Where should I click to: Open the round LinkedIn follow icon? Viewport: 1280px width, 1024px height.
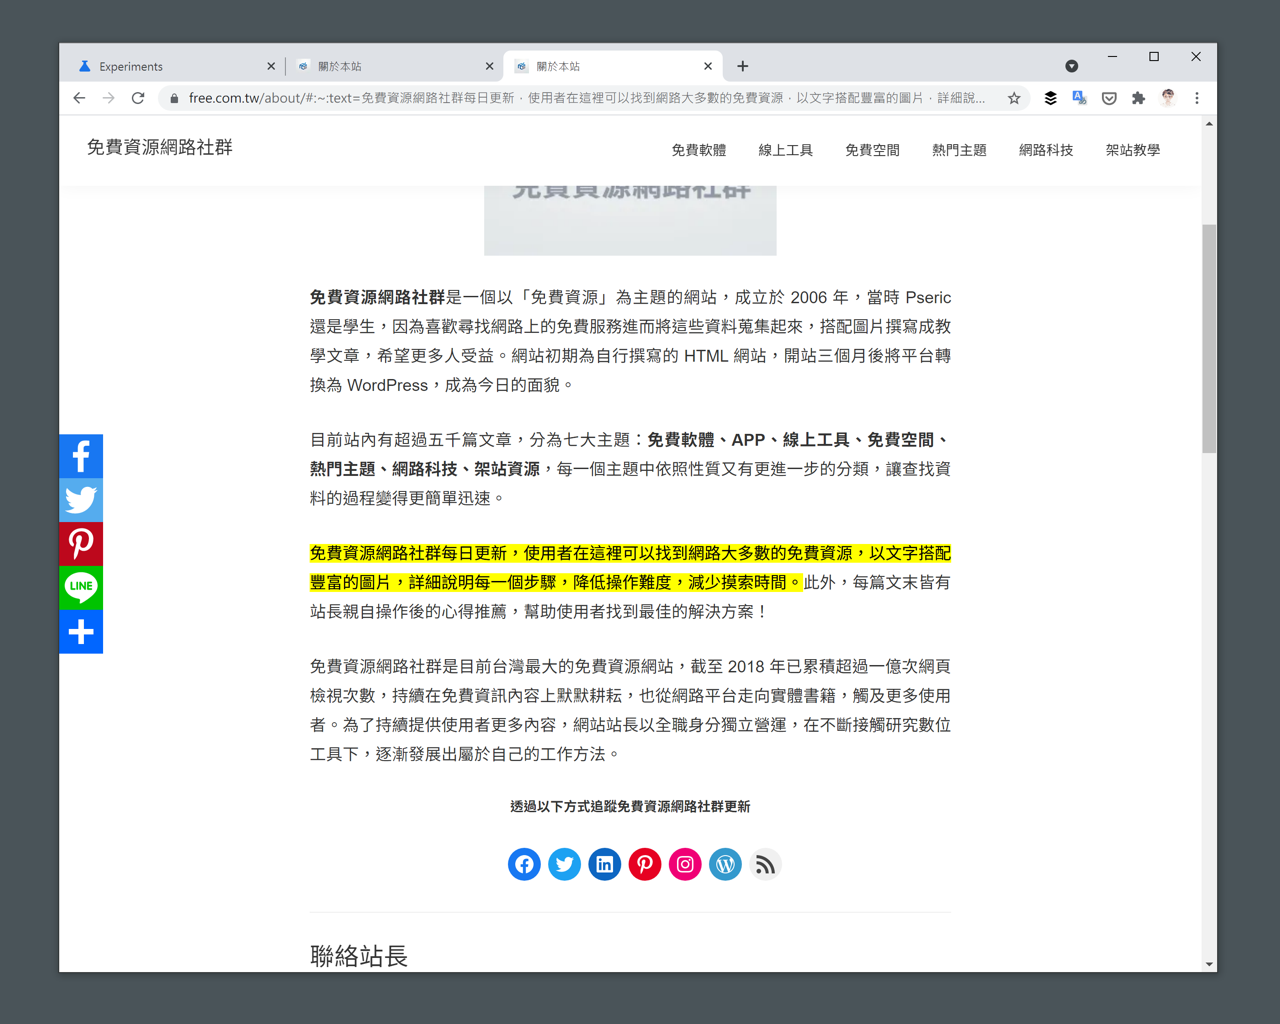tap(604, 864)
